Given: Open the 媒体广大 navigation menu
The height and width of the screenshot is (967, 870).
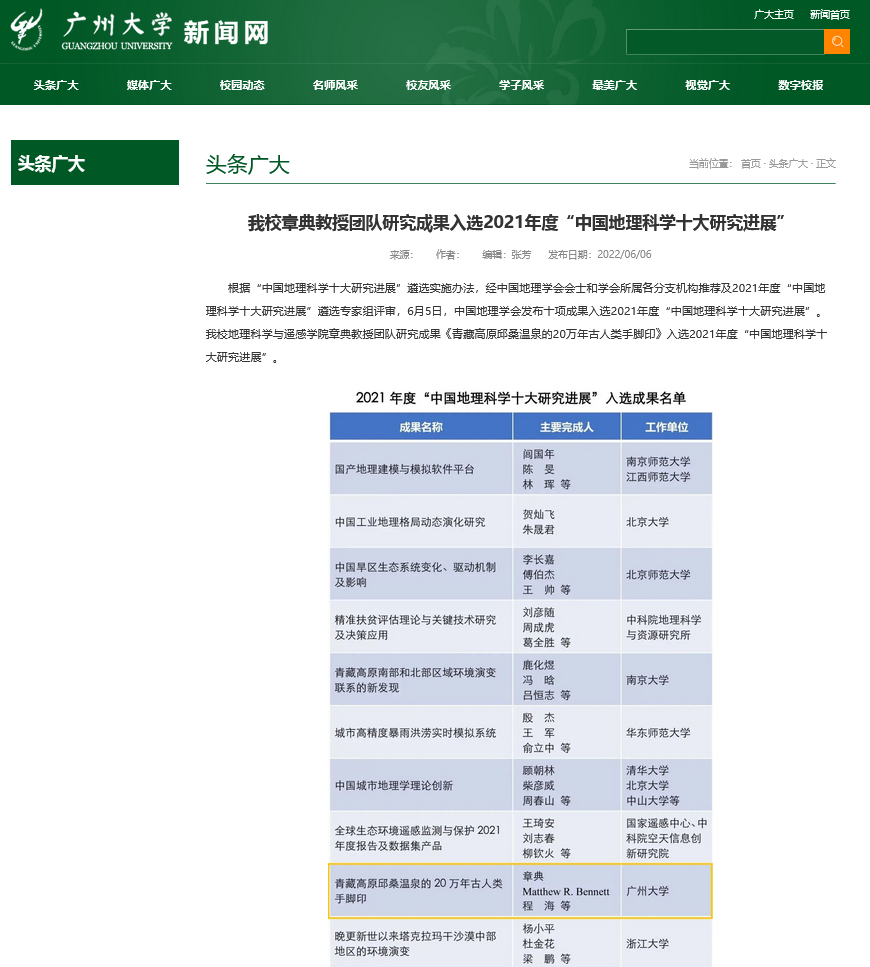Looking at the screenshot, I should (x=149, y=85).
